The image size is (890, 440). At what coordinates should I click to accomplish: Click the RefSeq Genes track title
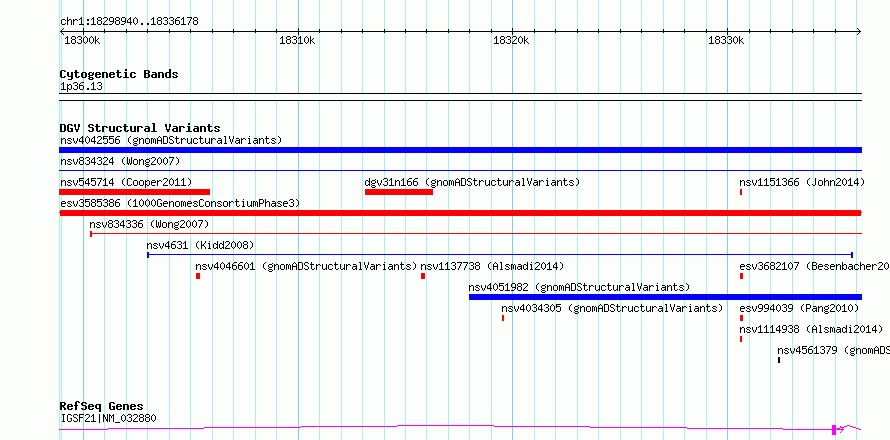(101, 407)
